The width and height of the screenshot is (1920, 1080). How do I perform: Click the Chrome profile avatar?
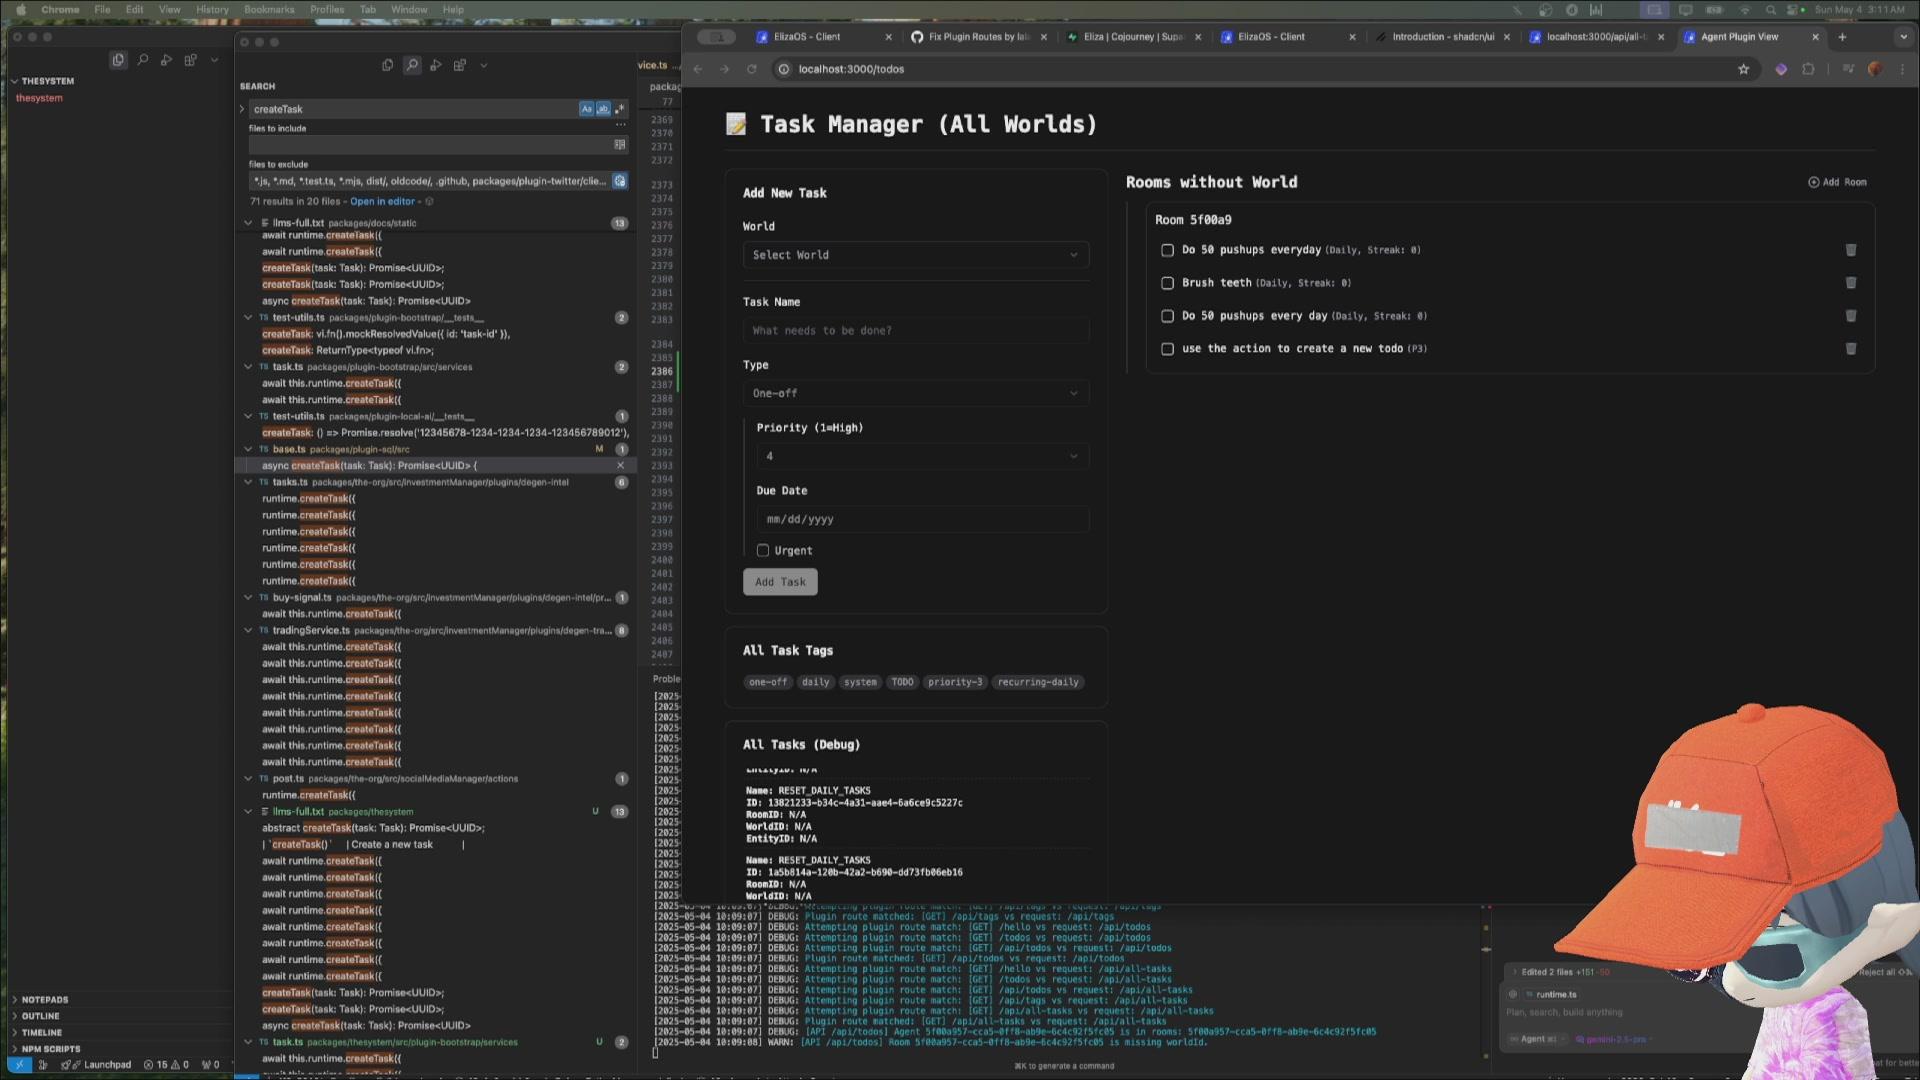[1875, 69]
